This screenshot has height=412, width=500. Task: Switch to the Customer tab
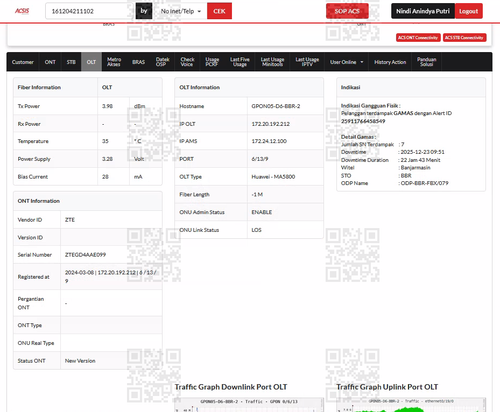(23, 62)
